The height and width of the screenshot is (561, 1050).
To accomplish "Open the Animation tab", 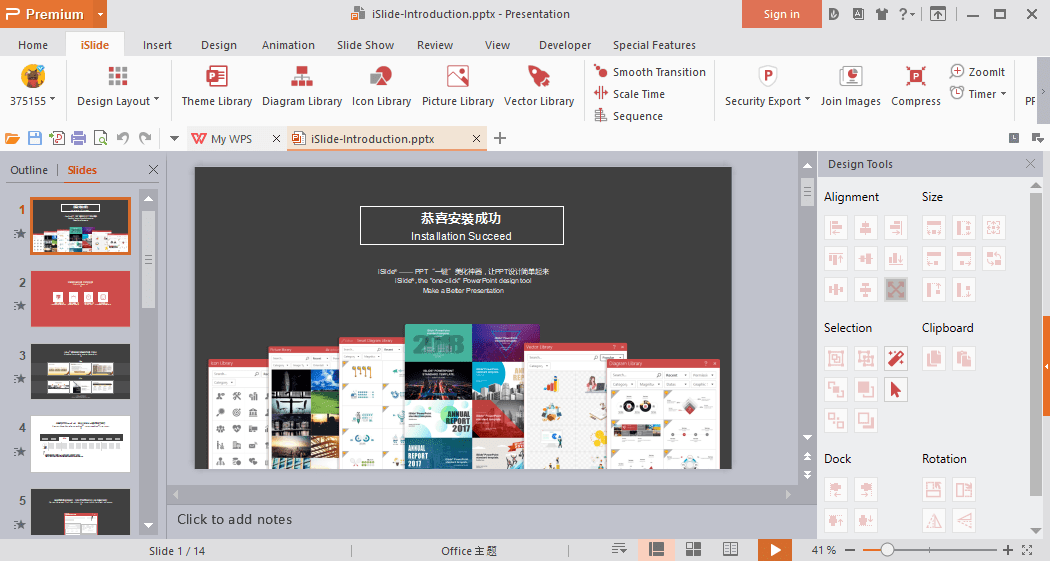I will (288, 45).
